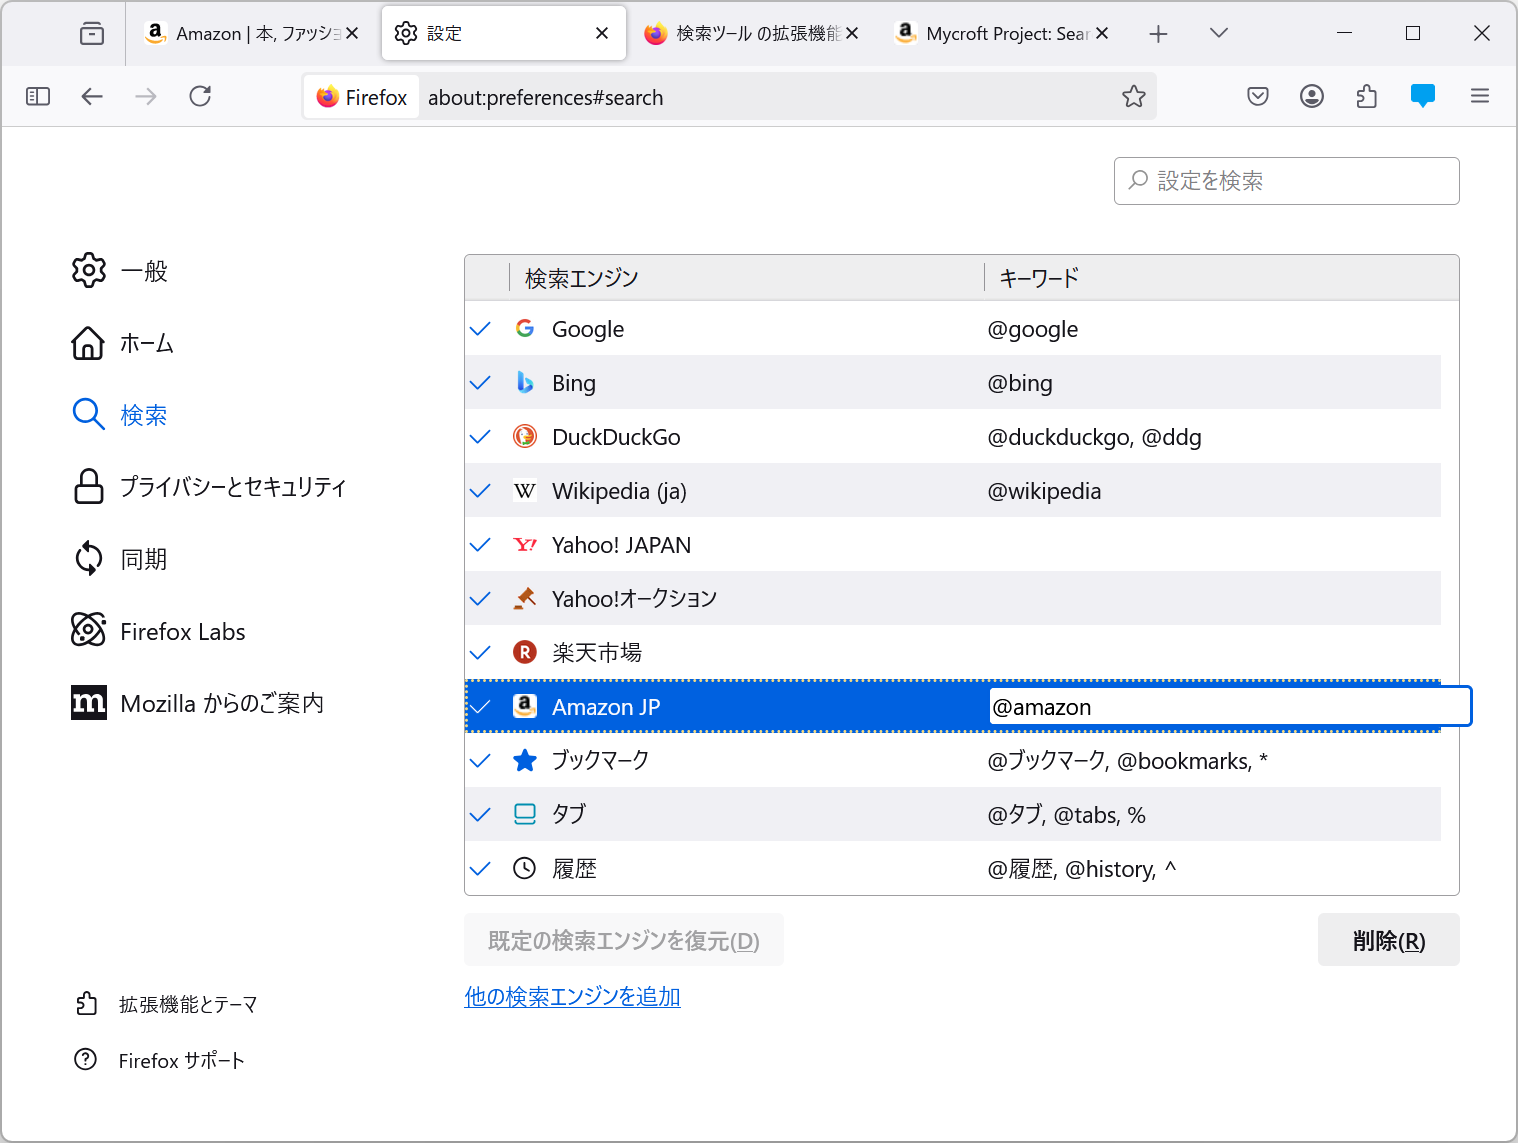Open the Firefox feedback bubble icon

coord(1422,96)
